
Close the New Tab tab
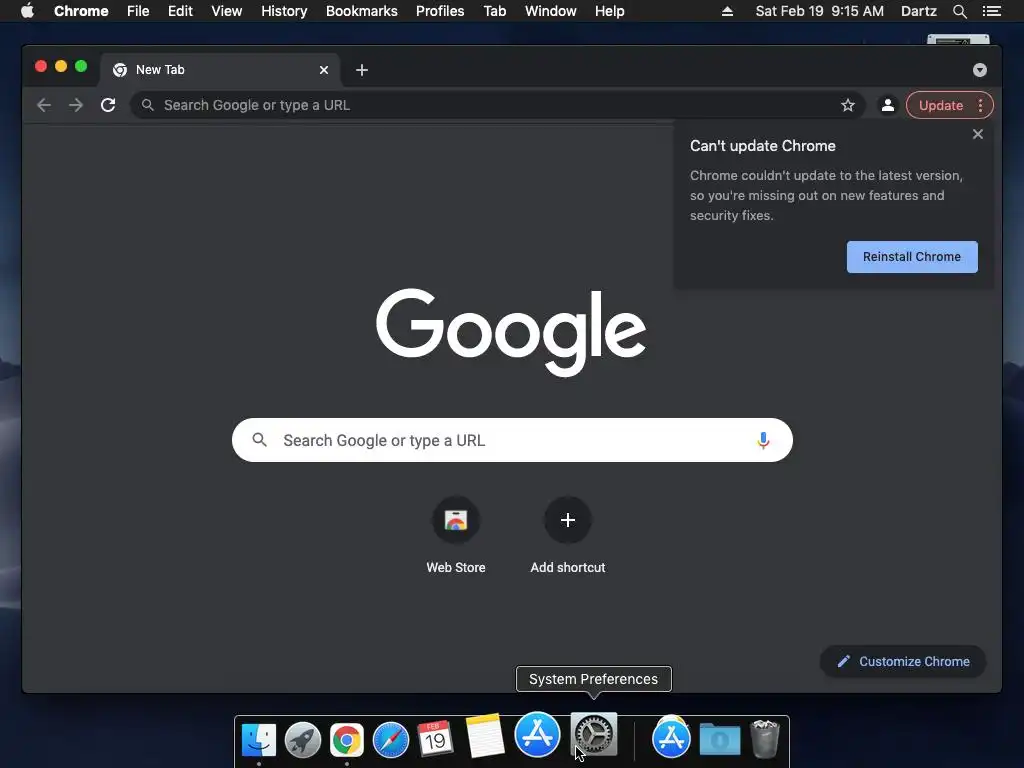[x=323, y=70]
